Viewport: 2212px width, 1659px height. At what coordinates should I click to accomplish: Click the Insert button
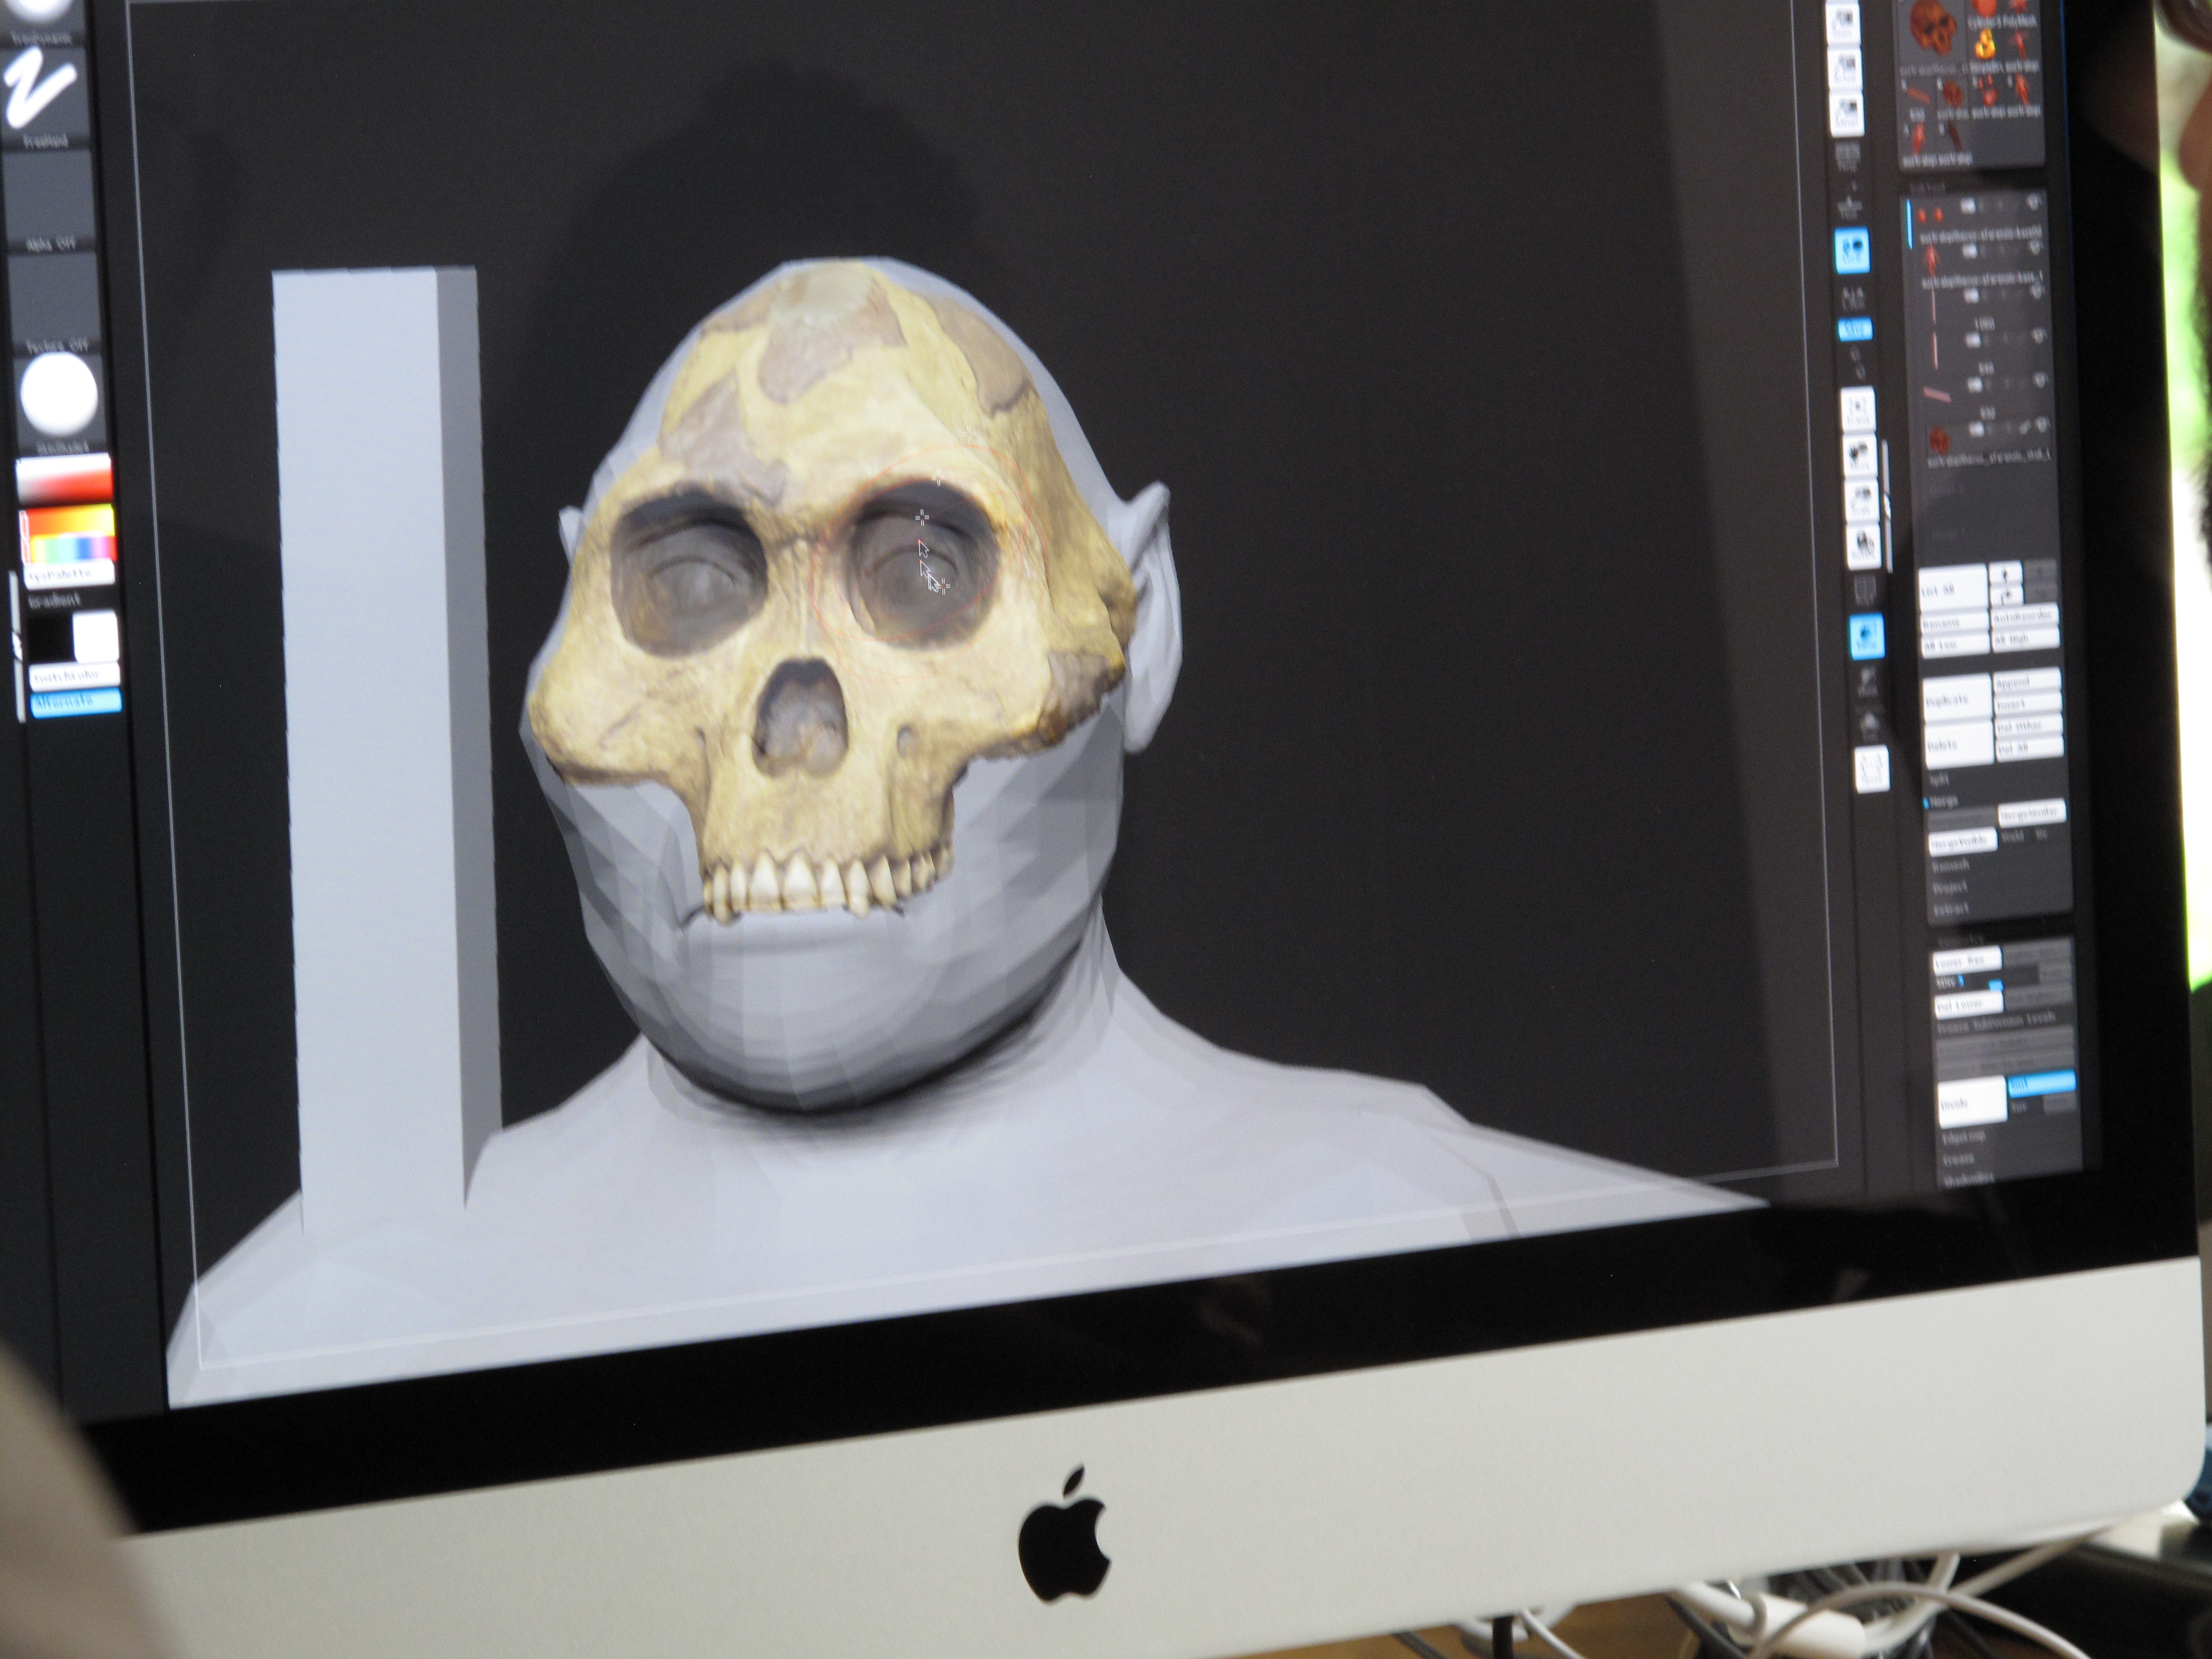pos(2028,703)
